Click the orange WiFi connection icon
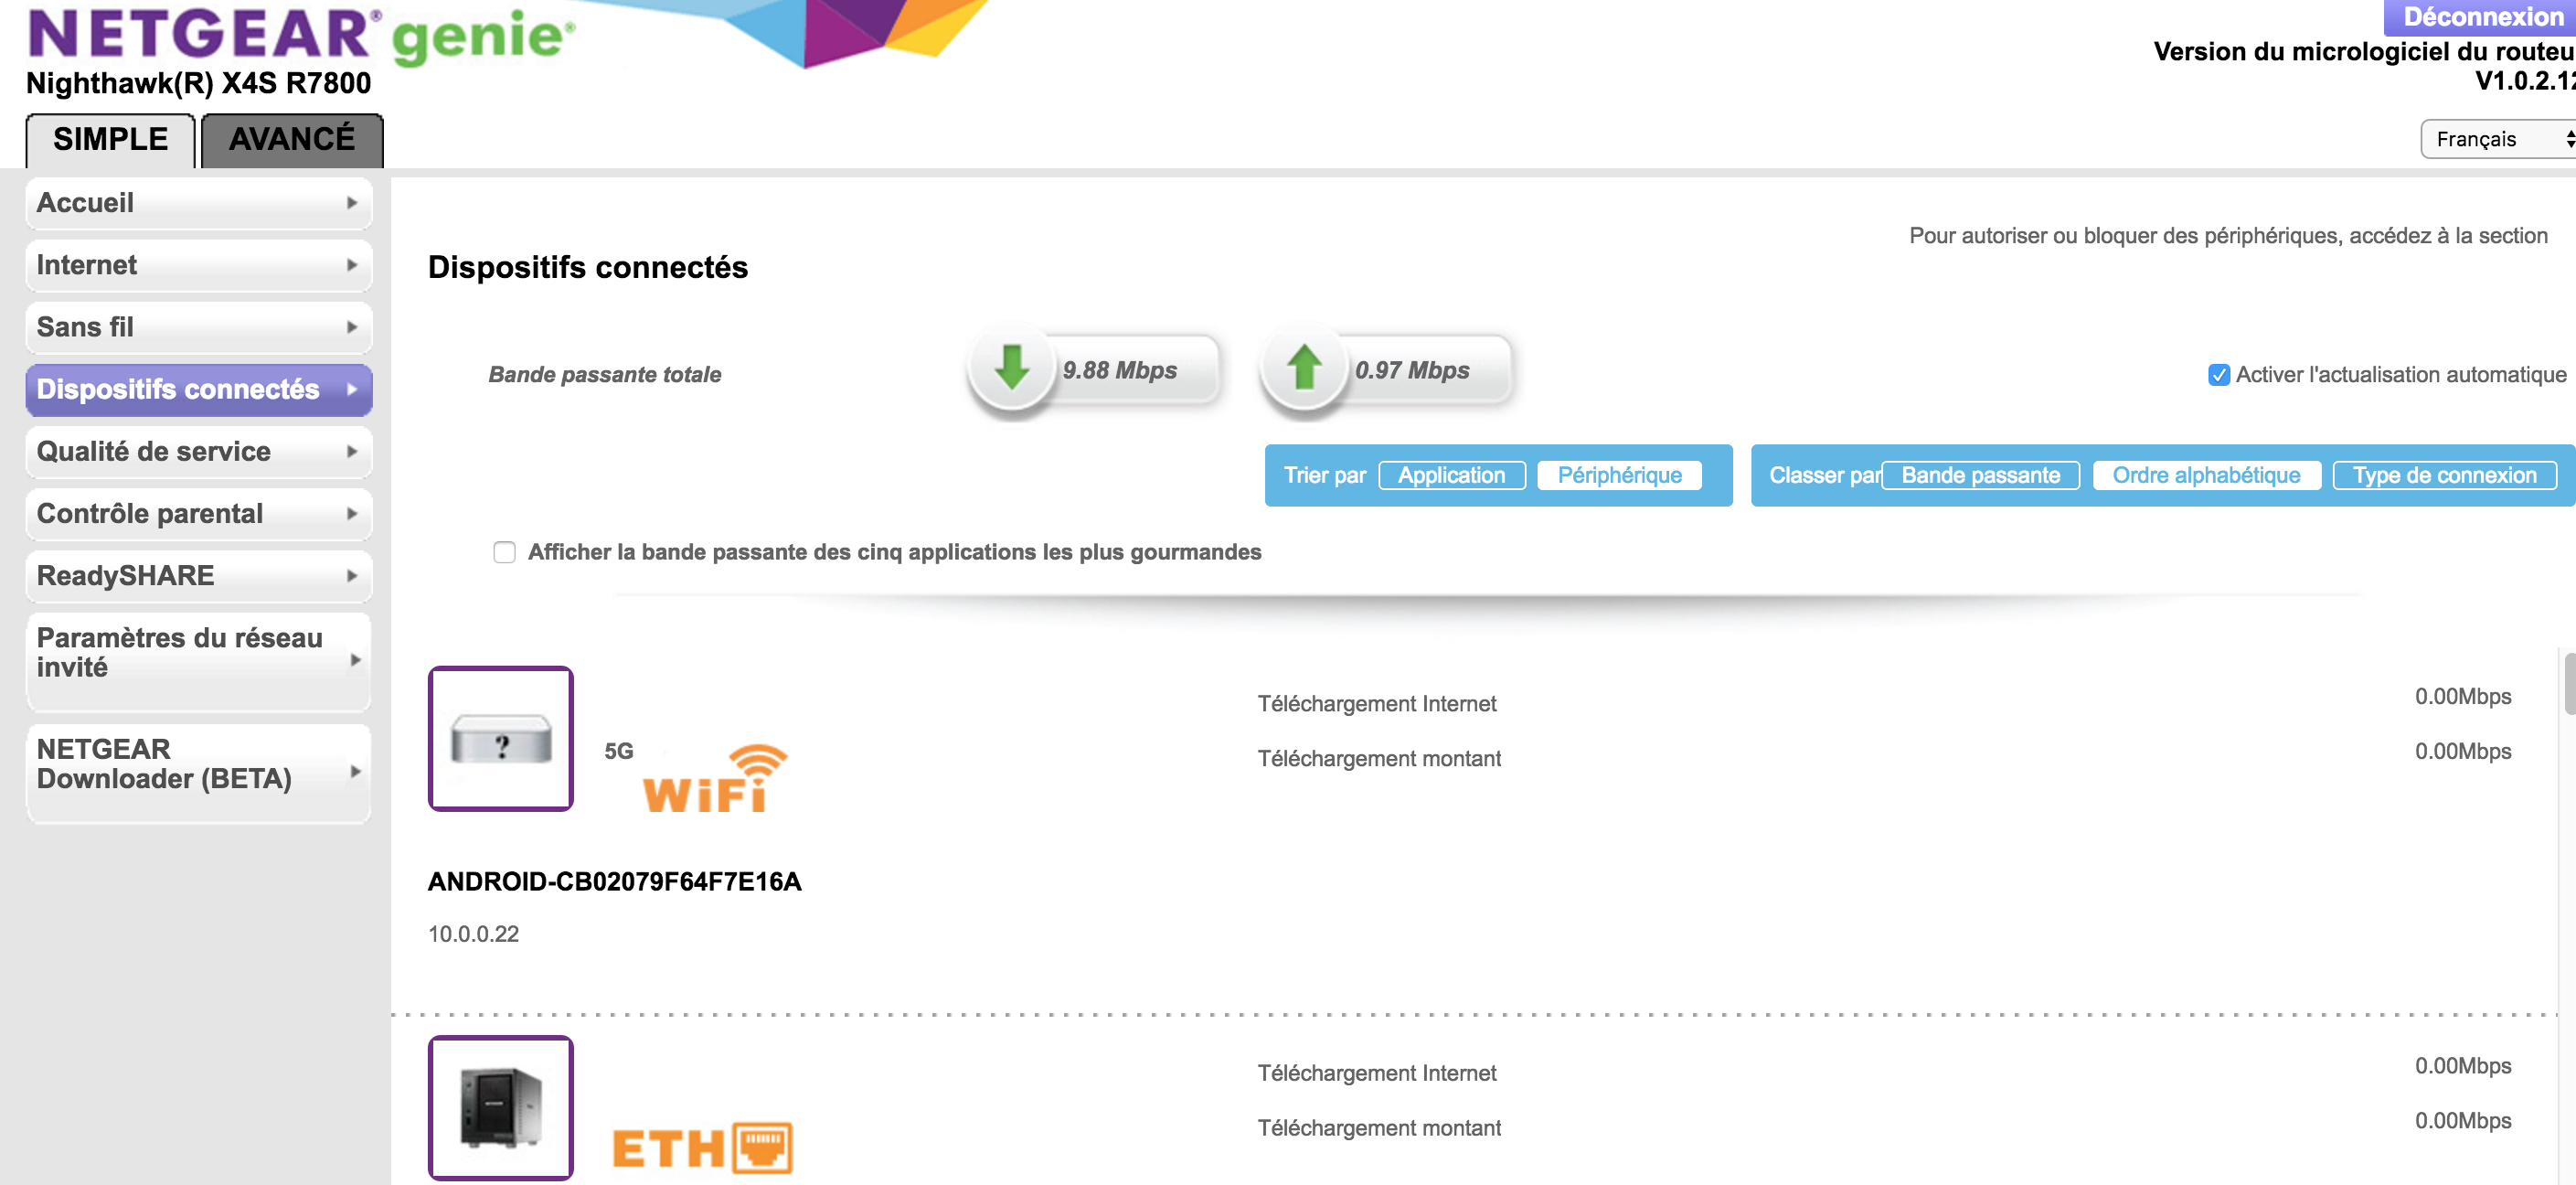The image size is (2576, 1185). (x=714, y=778)
